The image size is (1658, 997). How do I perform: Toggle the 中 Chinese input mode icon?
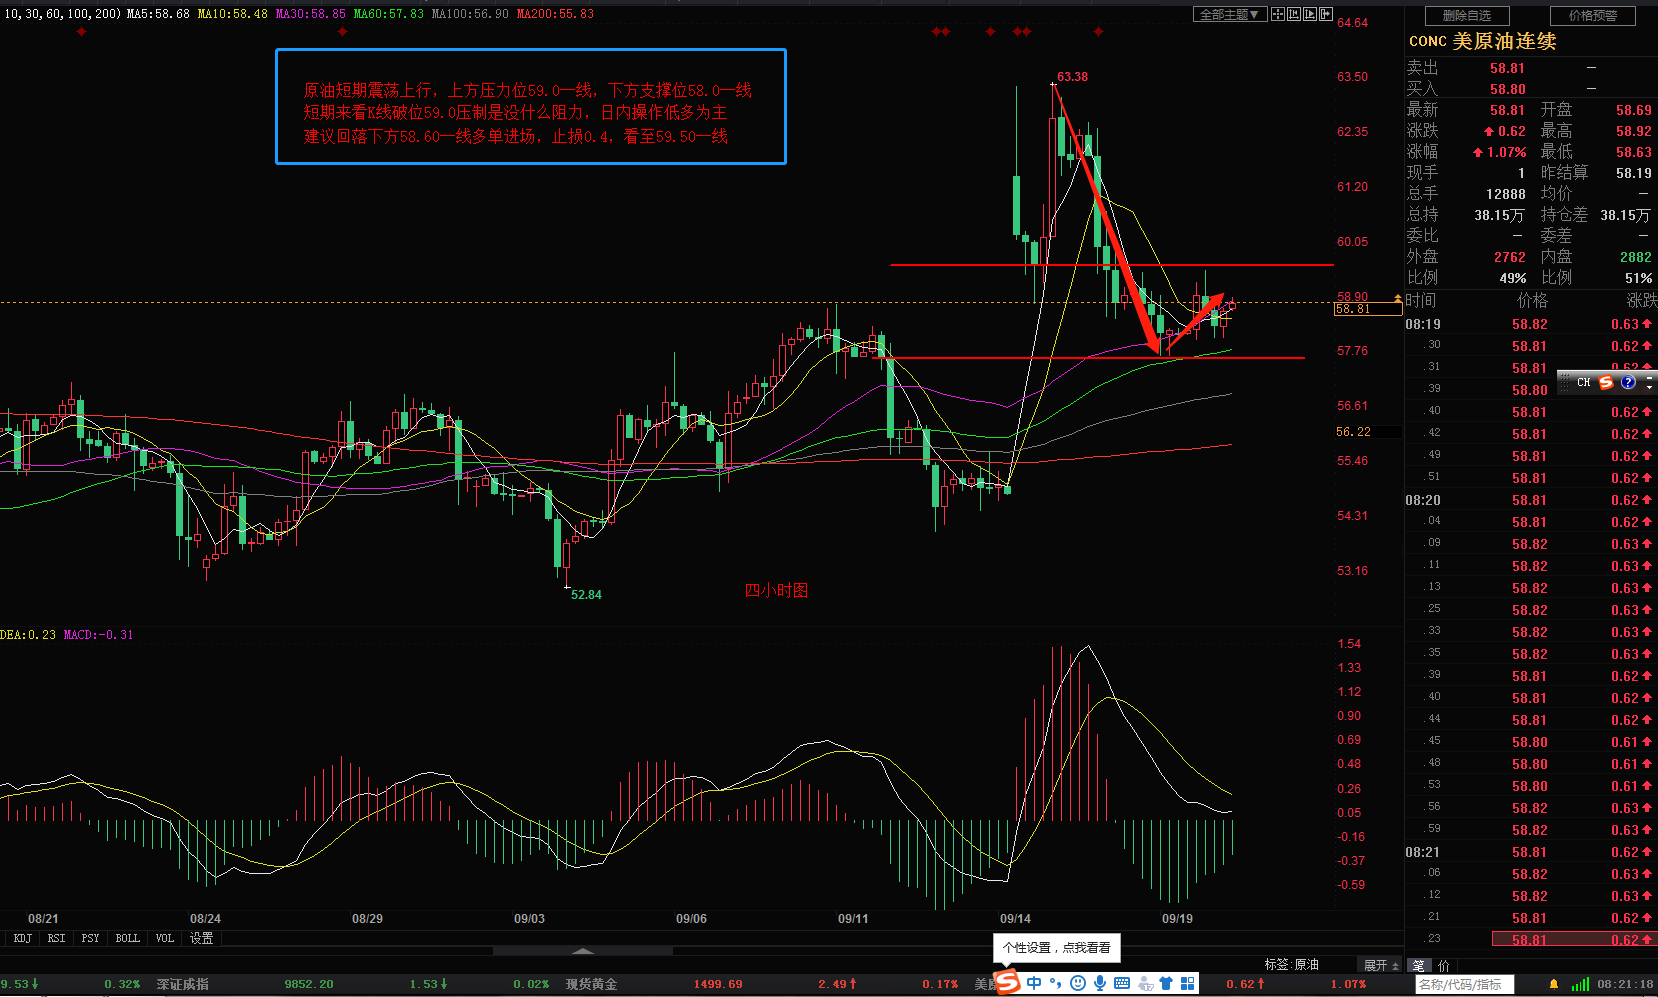point(1034,983)
